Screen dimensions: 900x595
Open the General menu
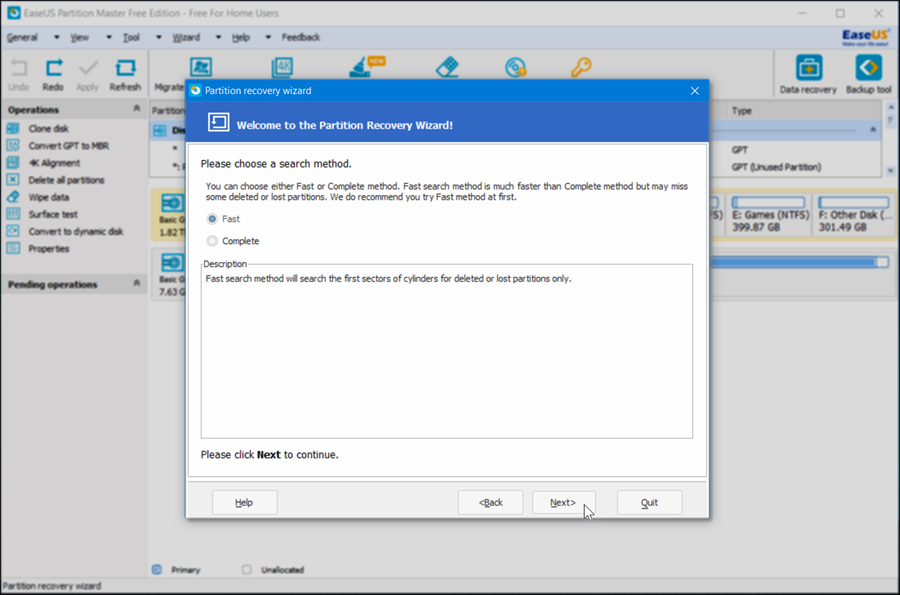point(22,37)
